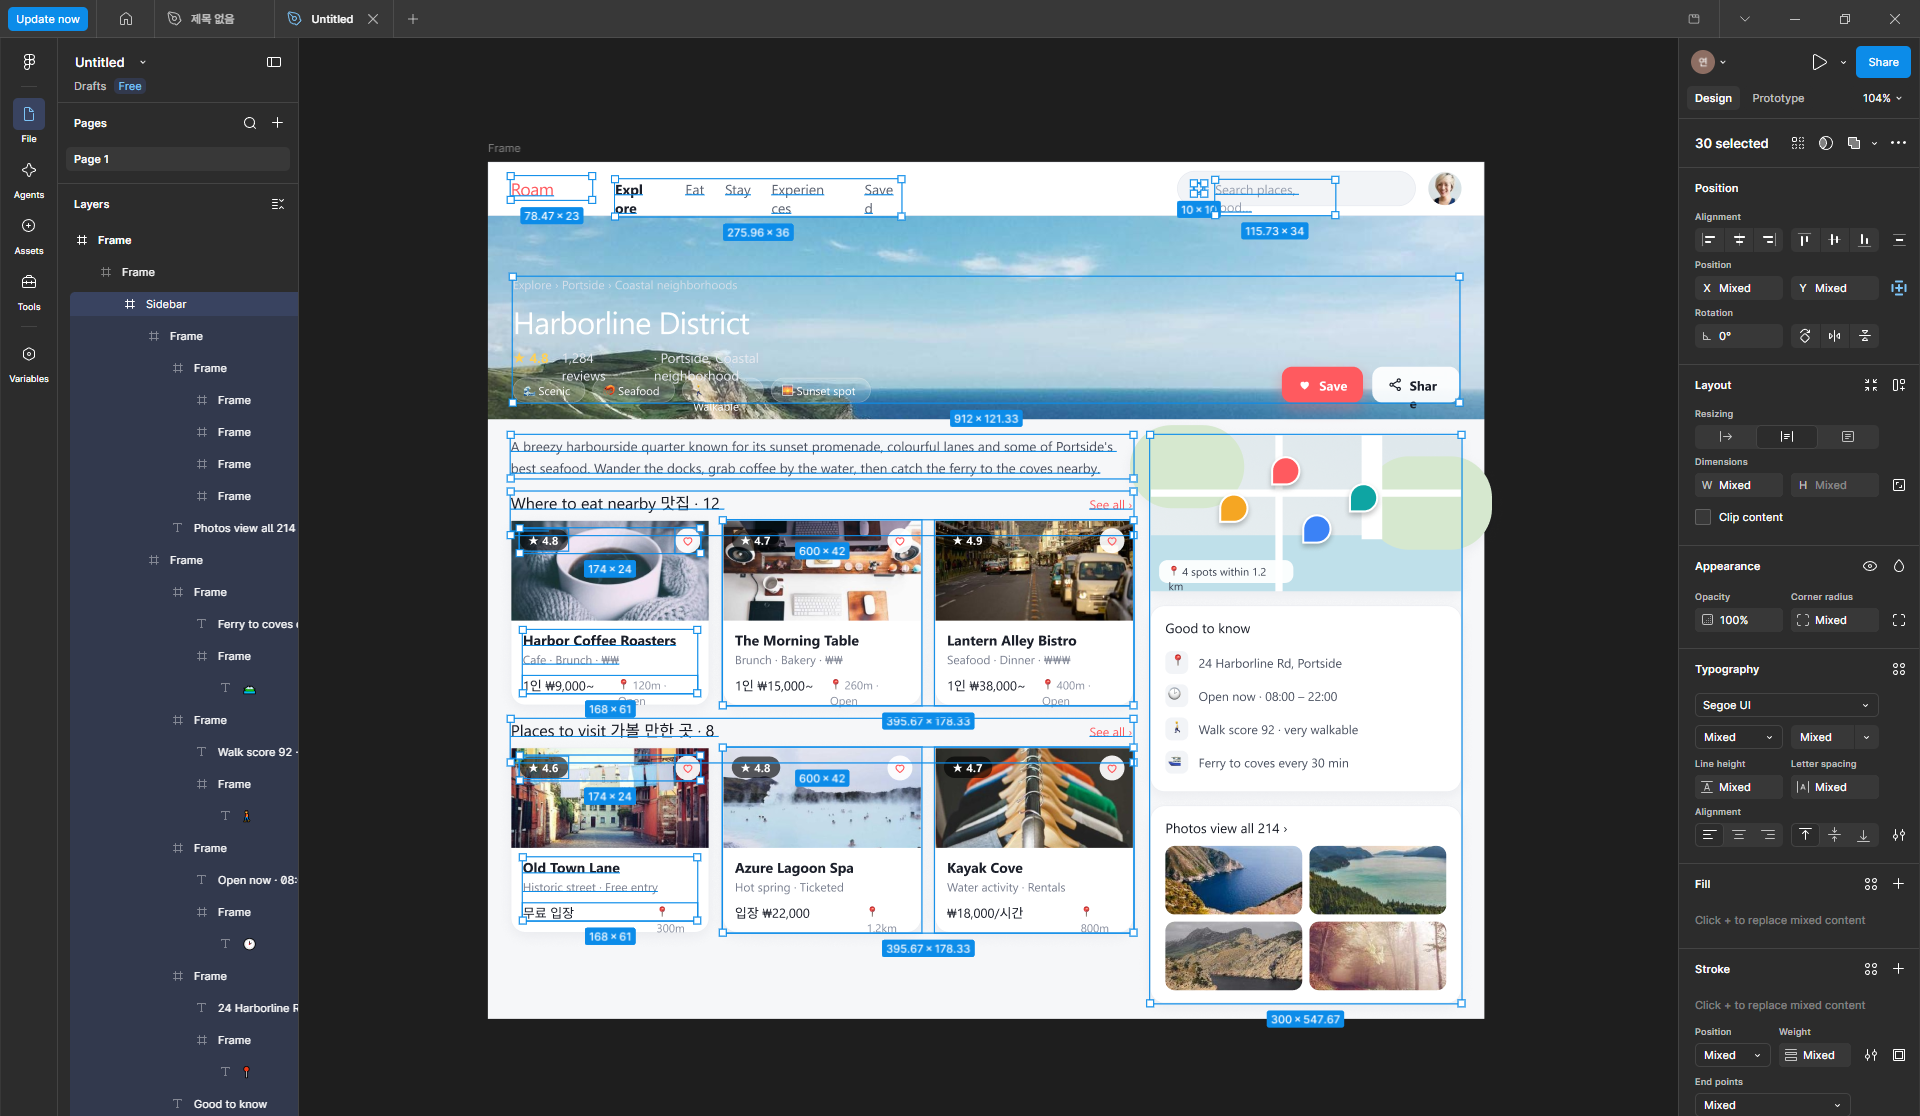Set text align right
1920x1116 pixels.
(1768, 835)
